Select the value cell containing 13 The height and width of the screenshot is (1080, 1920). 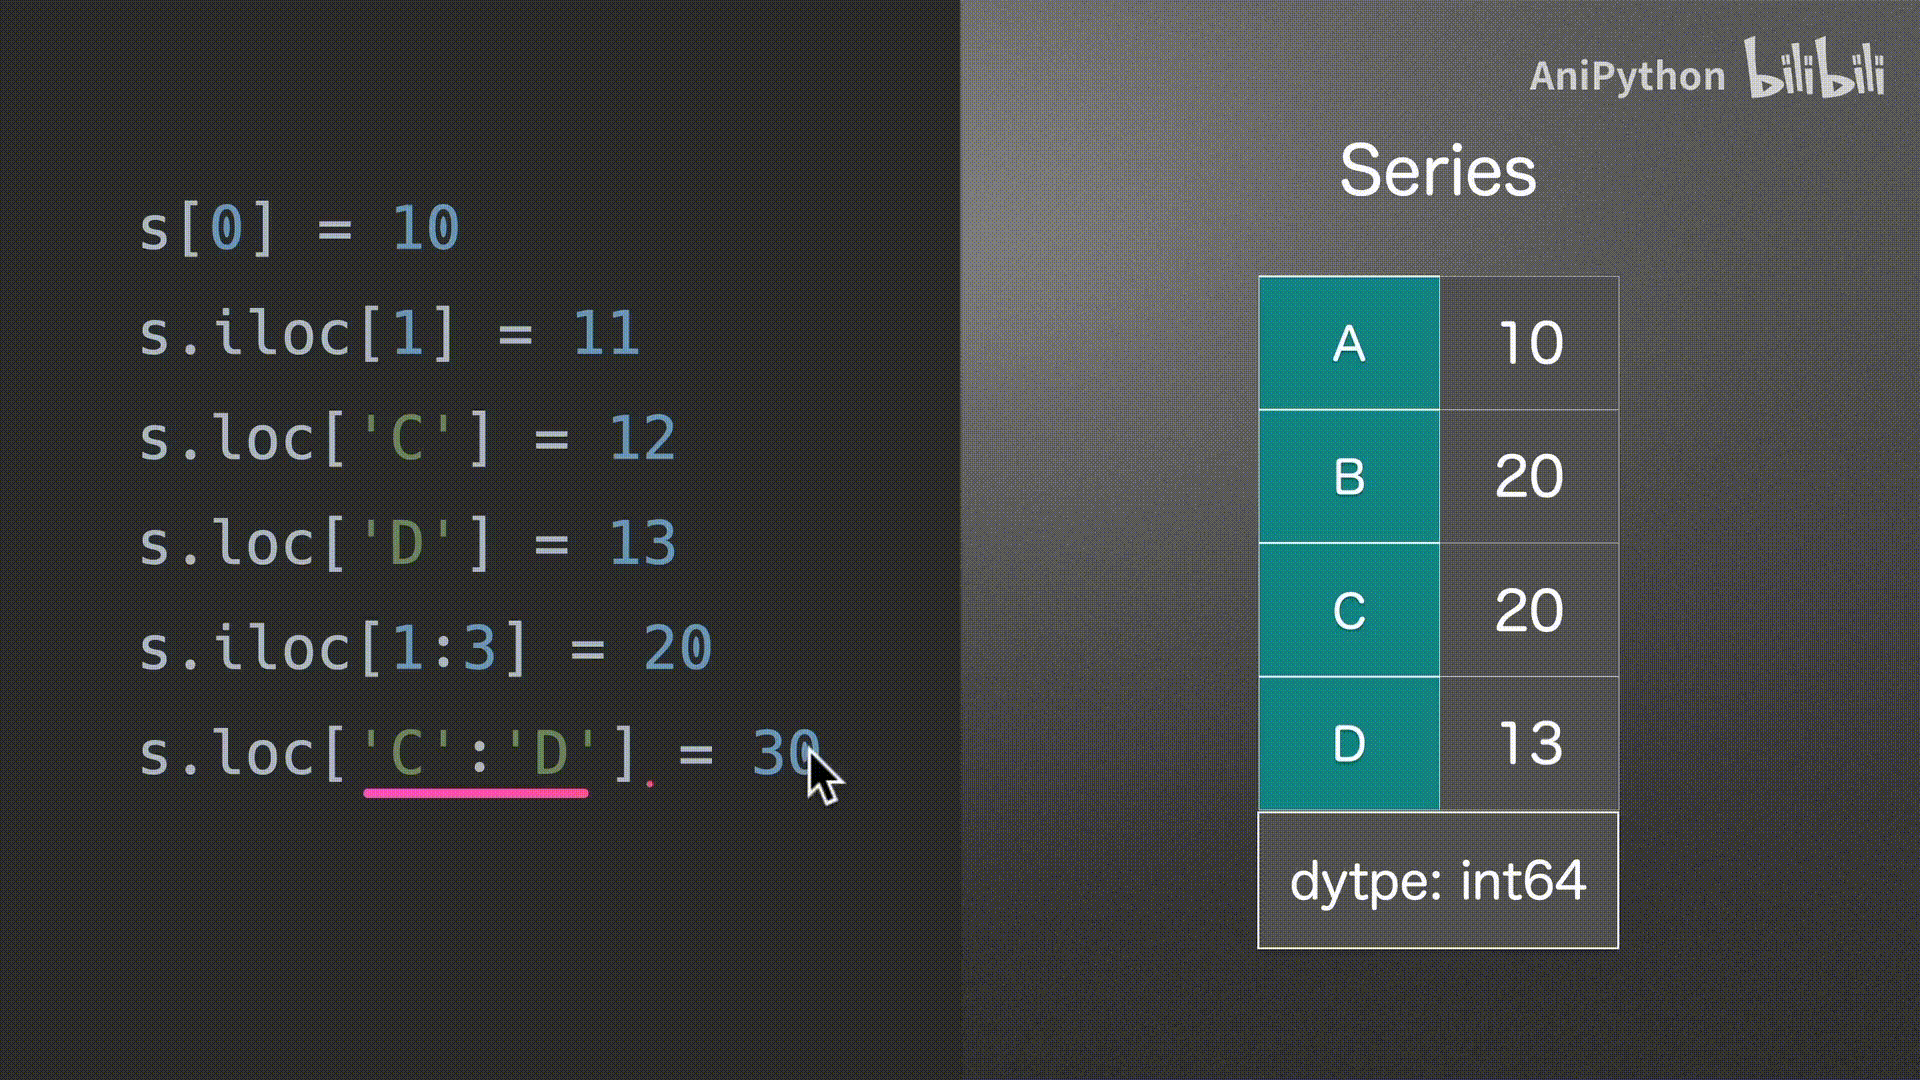click(x=1529, y=744)
